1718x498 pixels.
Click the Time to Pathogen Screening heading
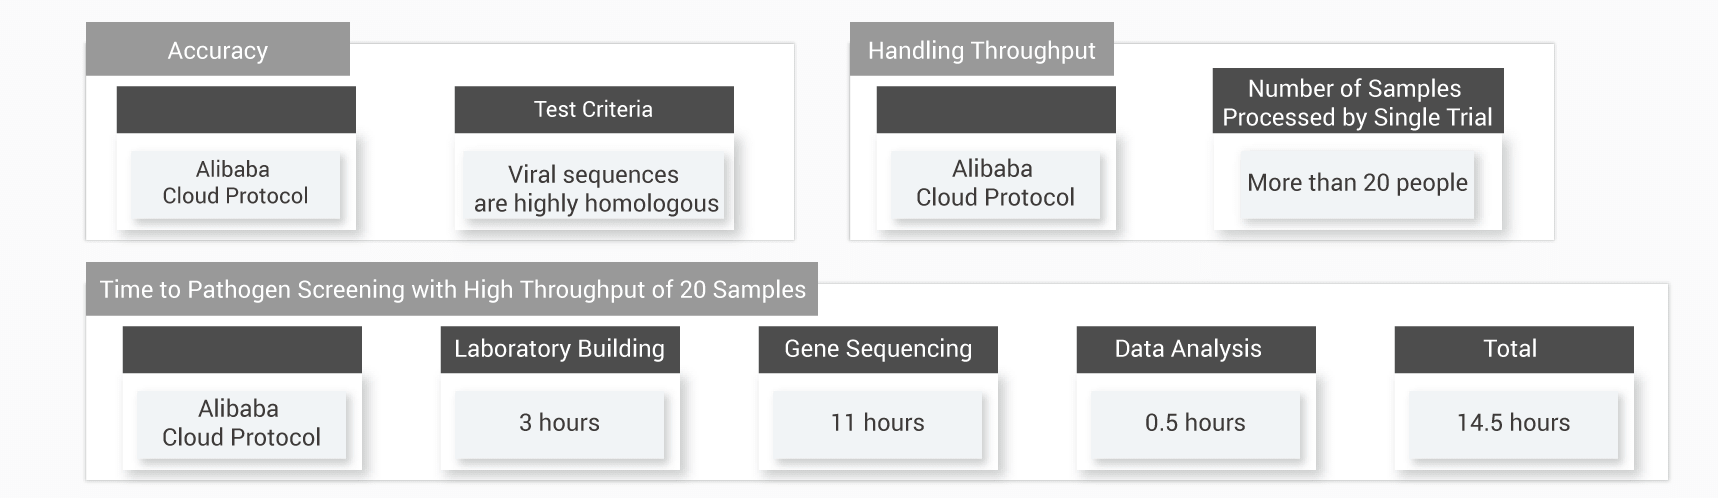coord(452,290)
